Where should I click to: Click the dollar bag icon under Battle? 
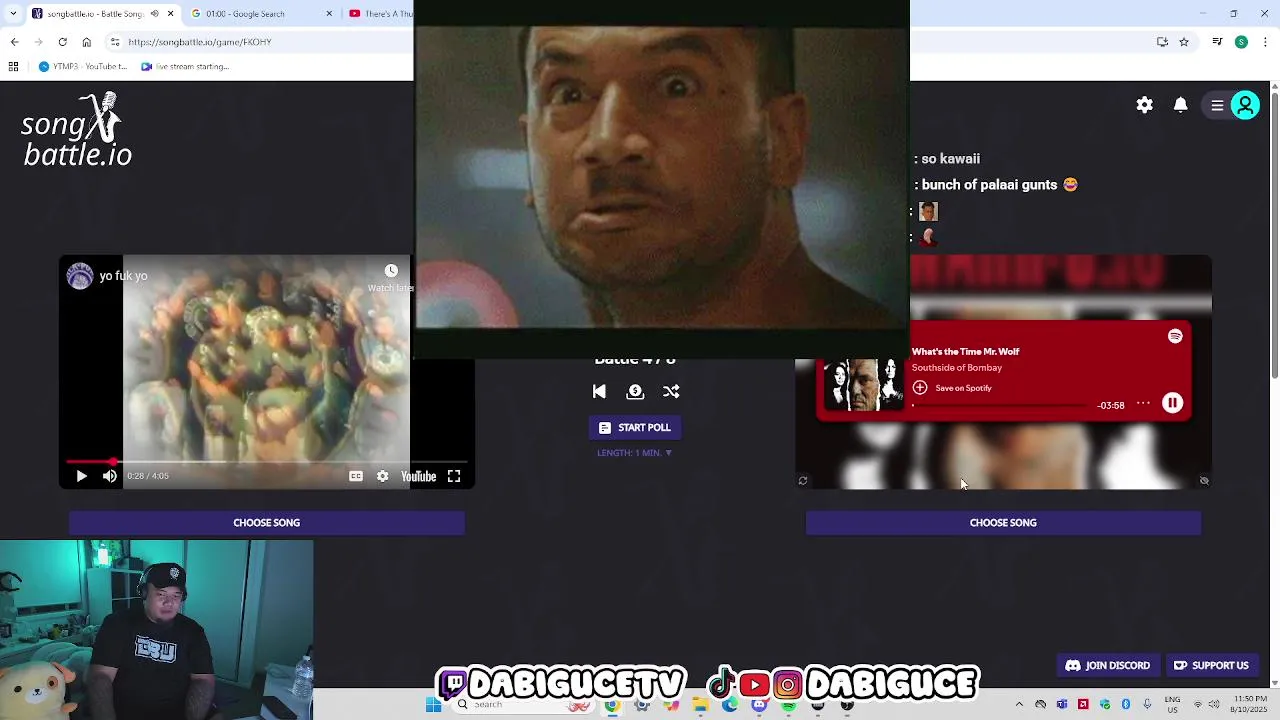[x=635, y=392]
